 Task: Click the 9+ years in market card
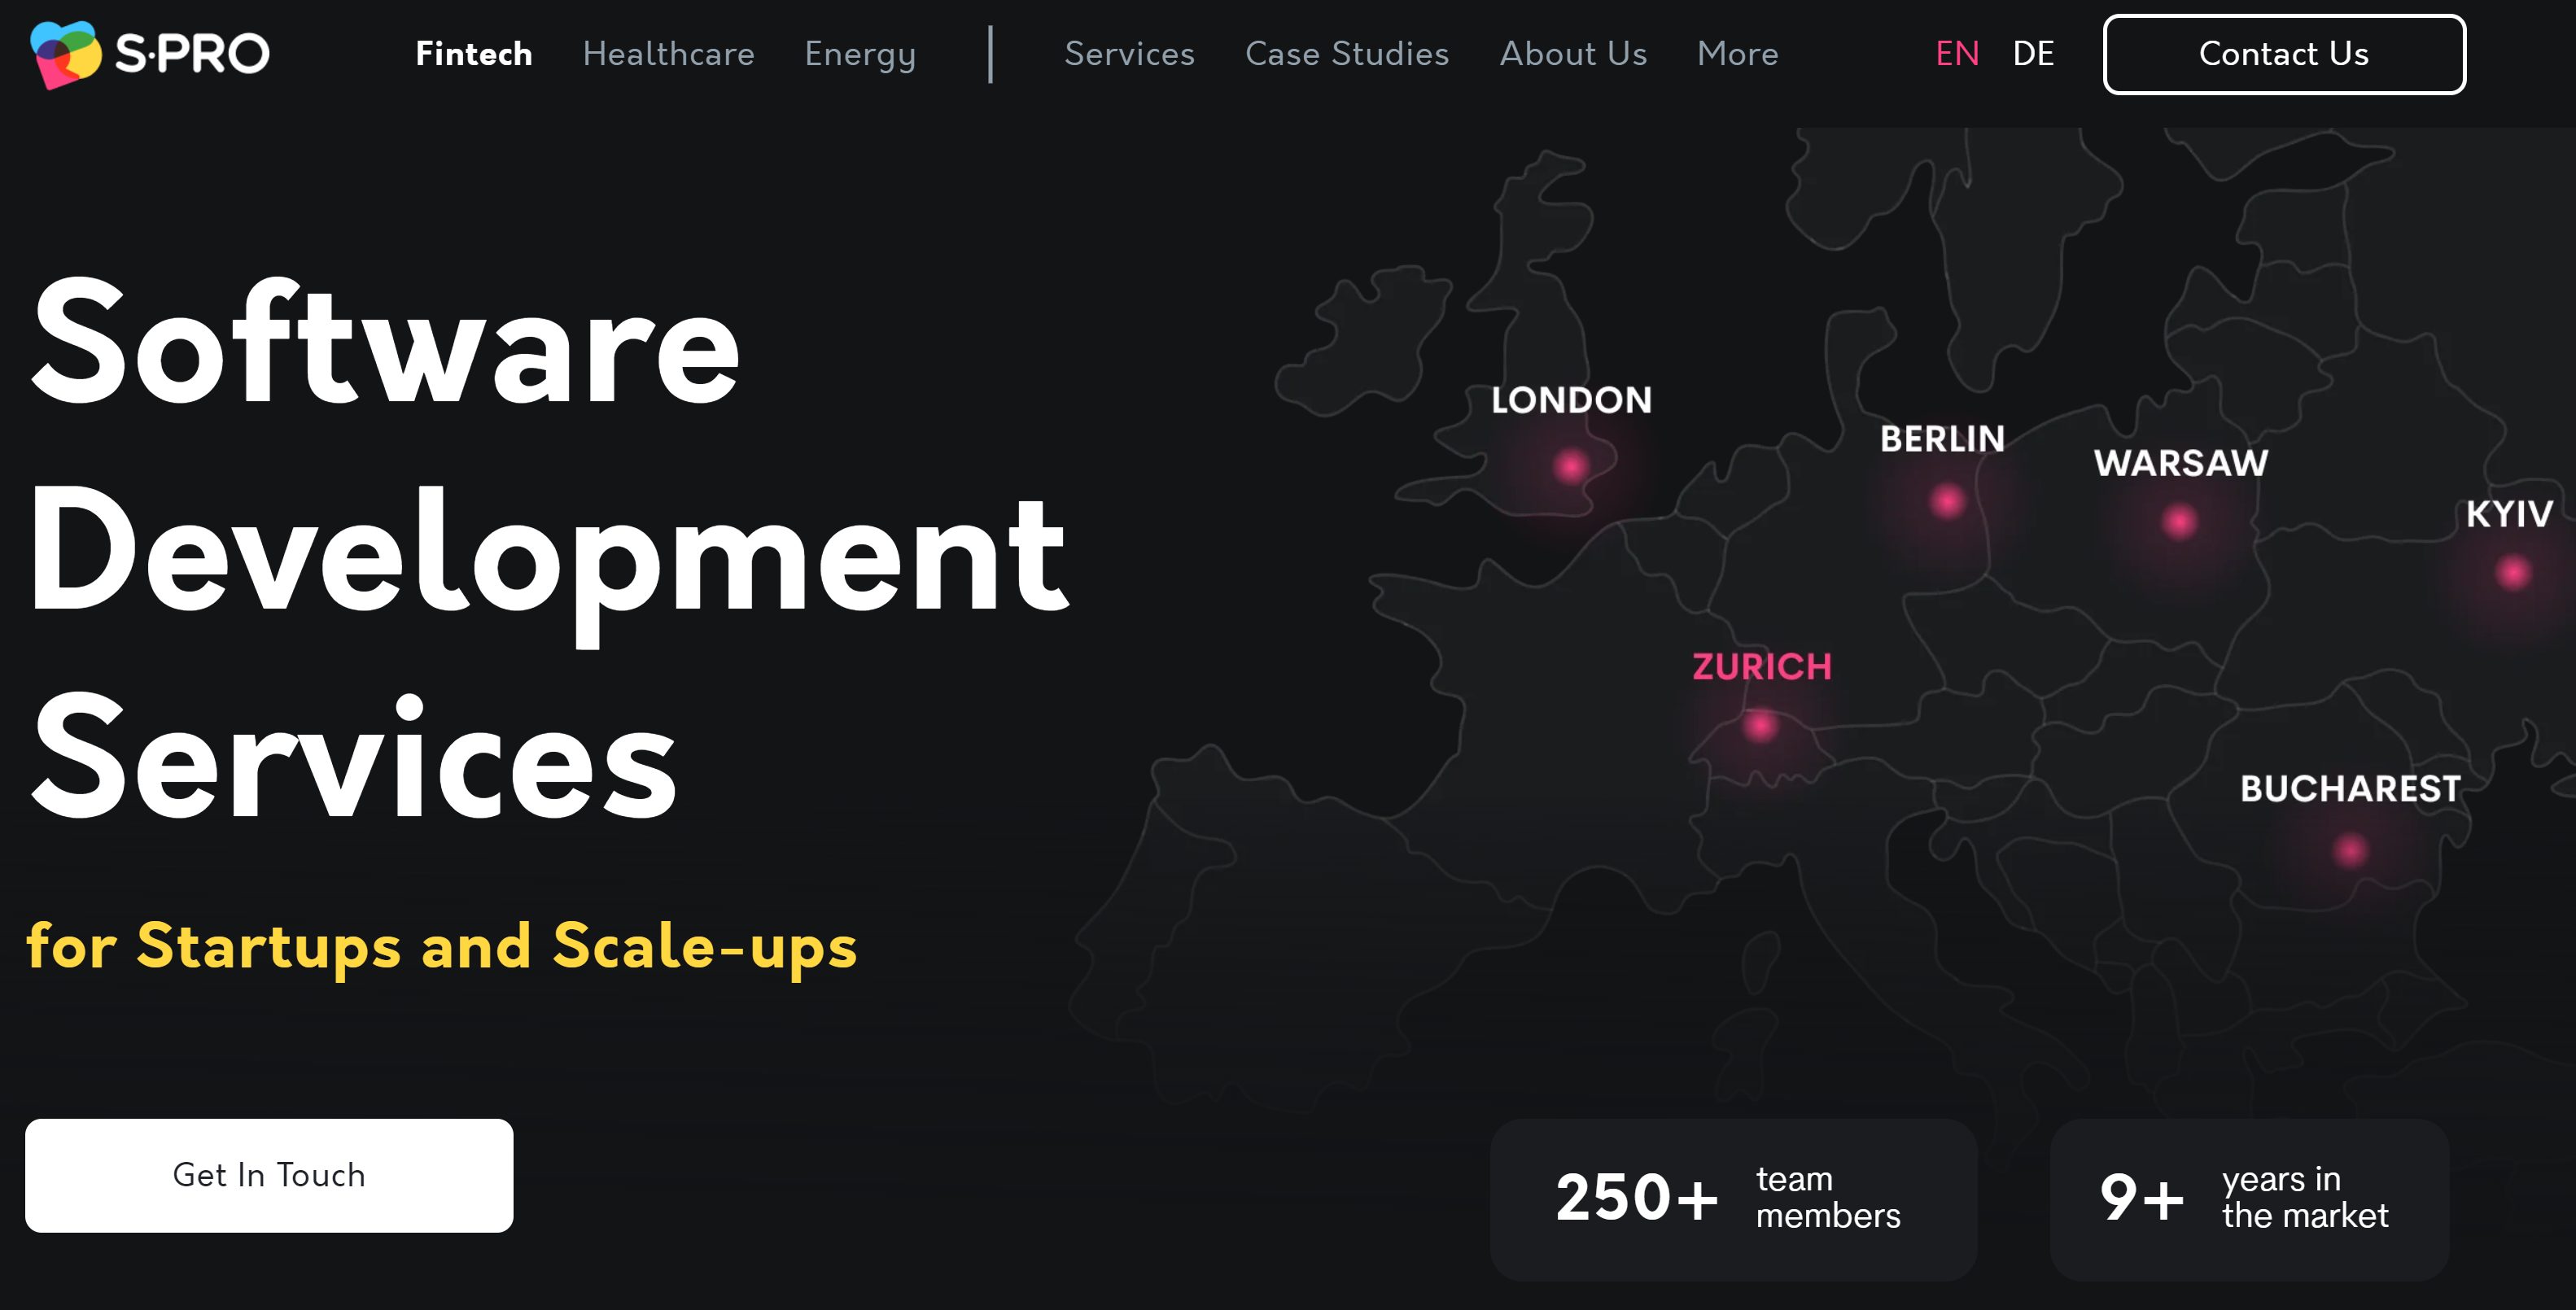(x=2249, y=1199)
